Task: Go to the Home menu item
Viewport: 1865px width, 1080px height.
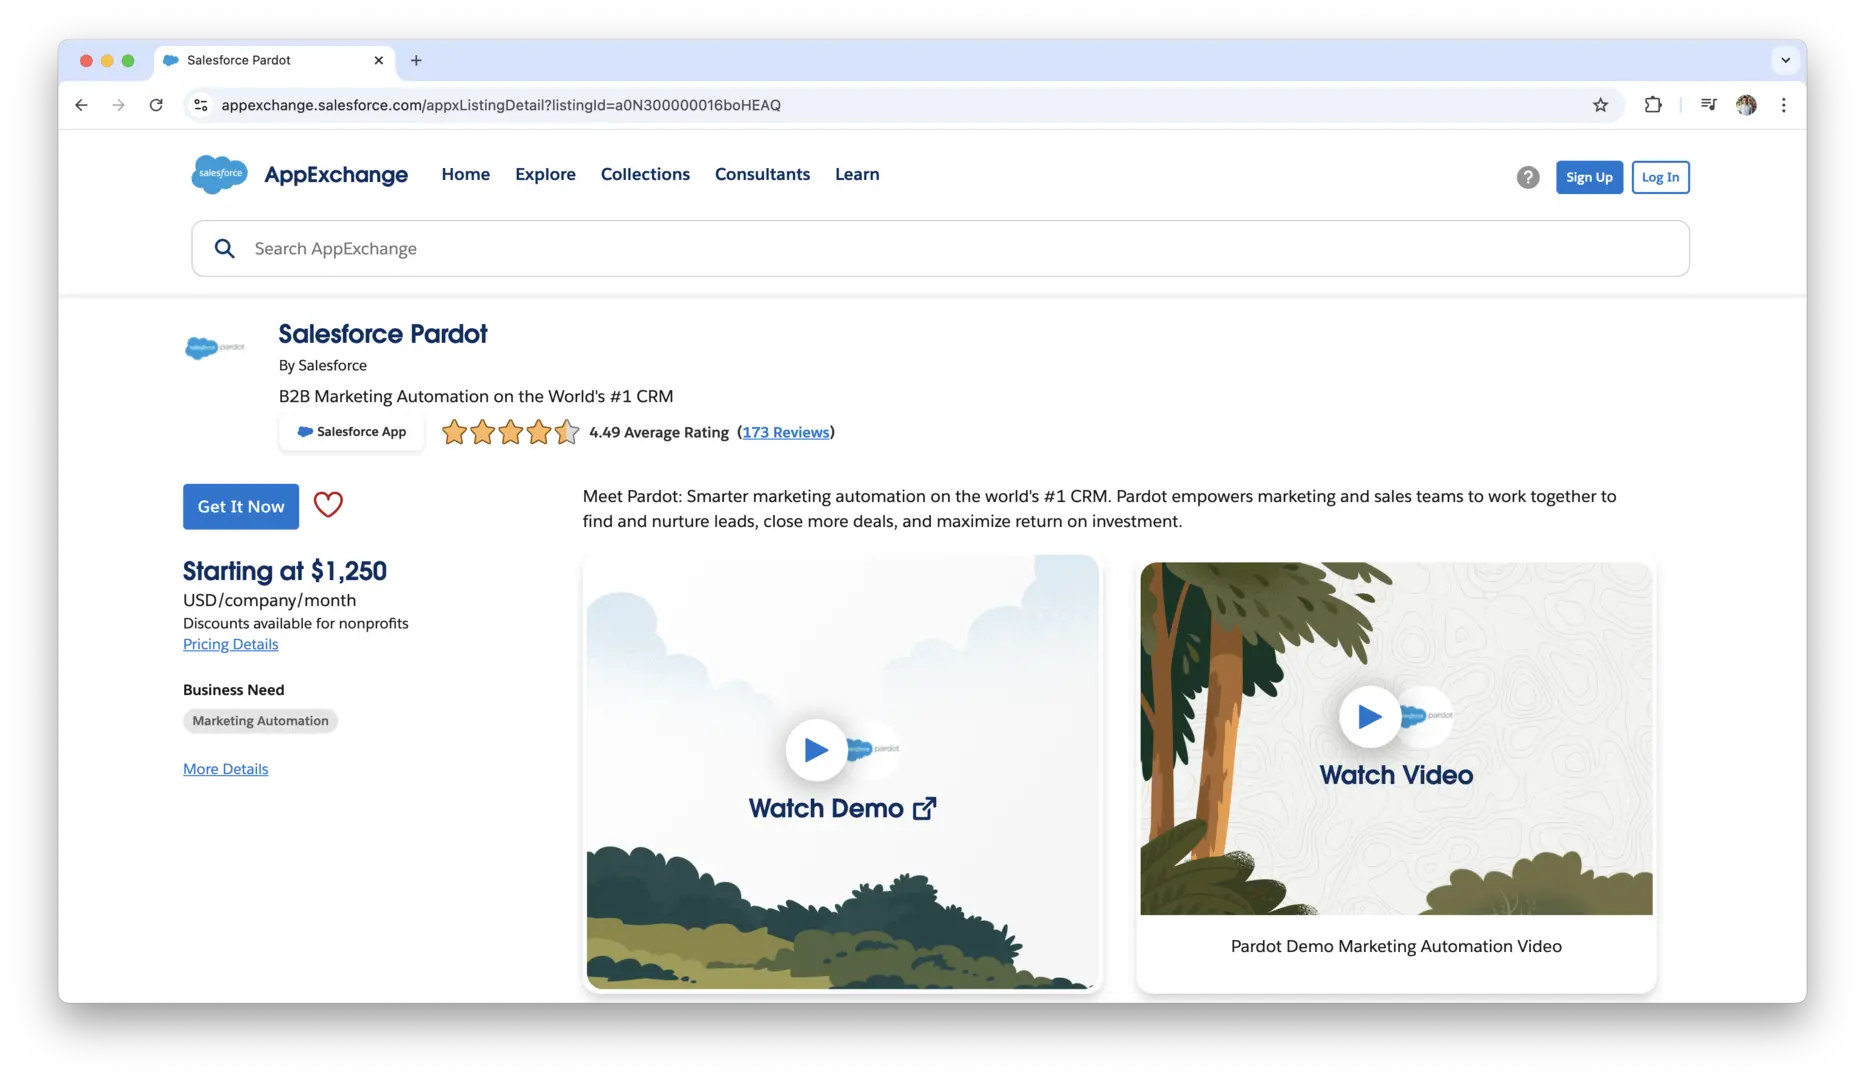Action: tap(466, 174)
